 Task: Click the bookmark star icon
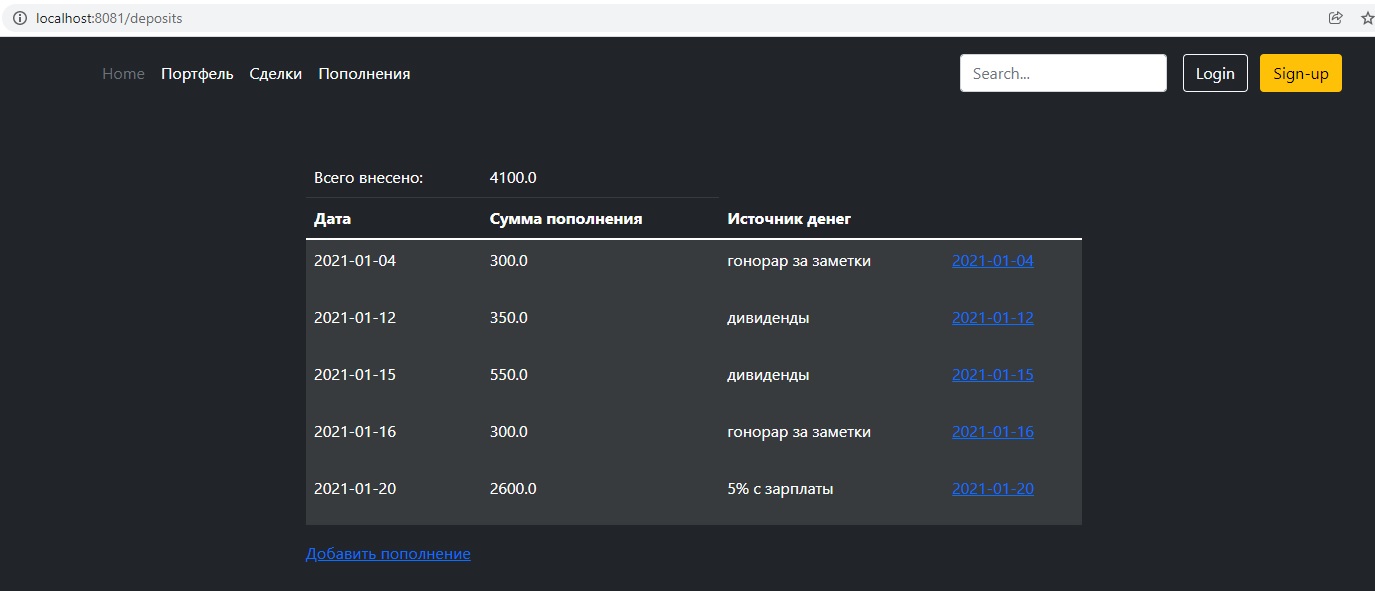point(1365,17)
